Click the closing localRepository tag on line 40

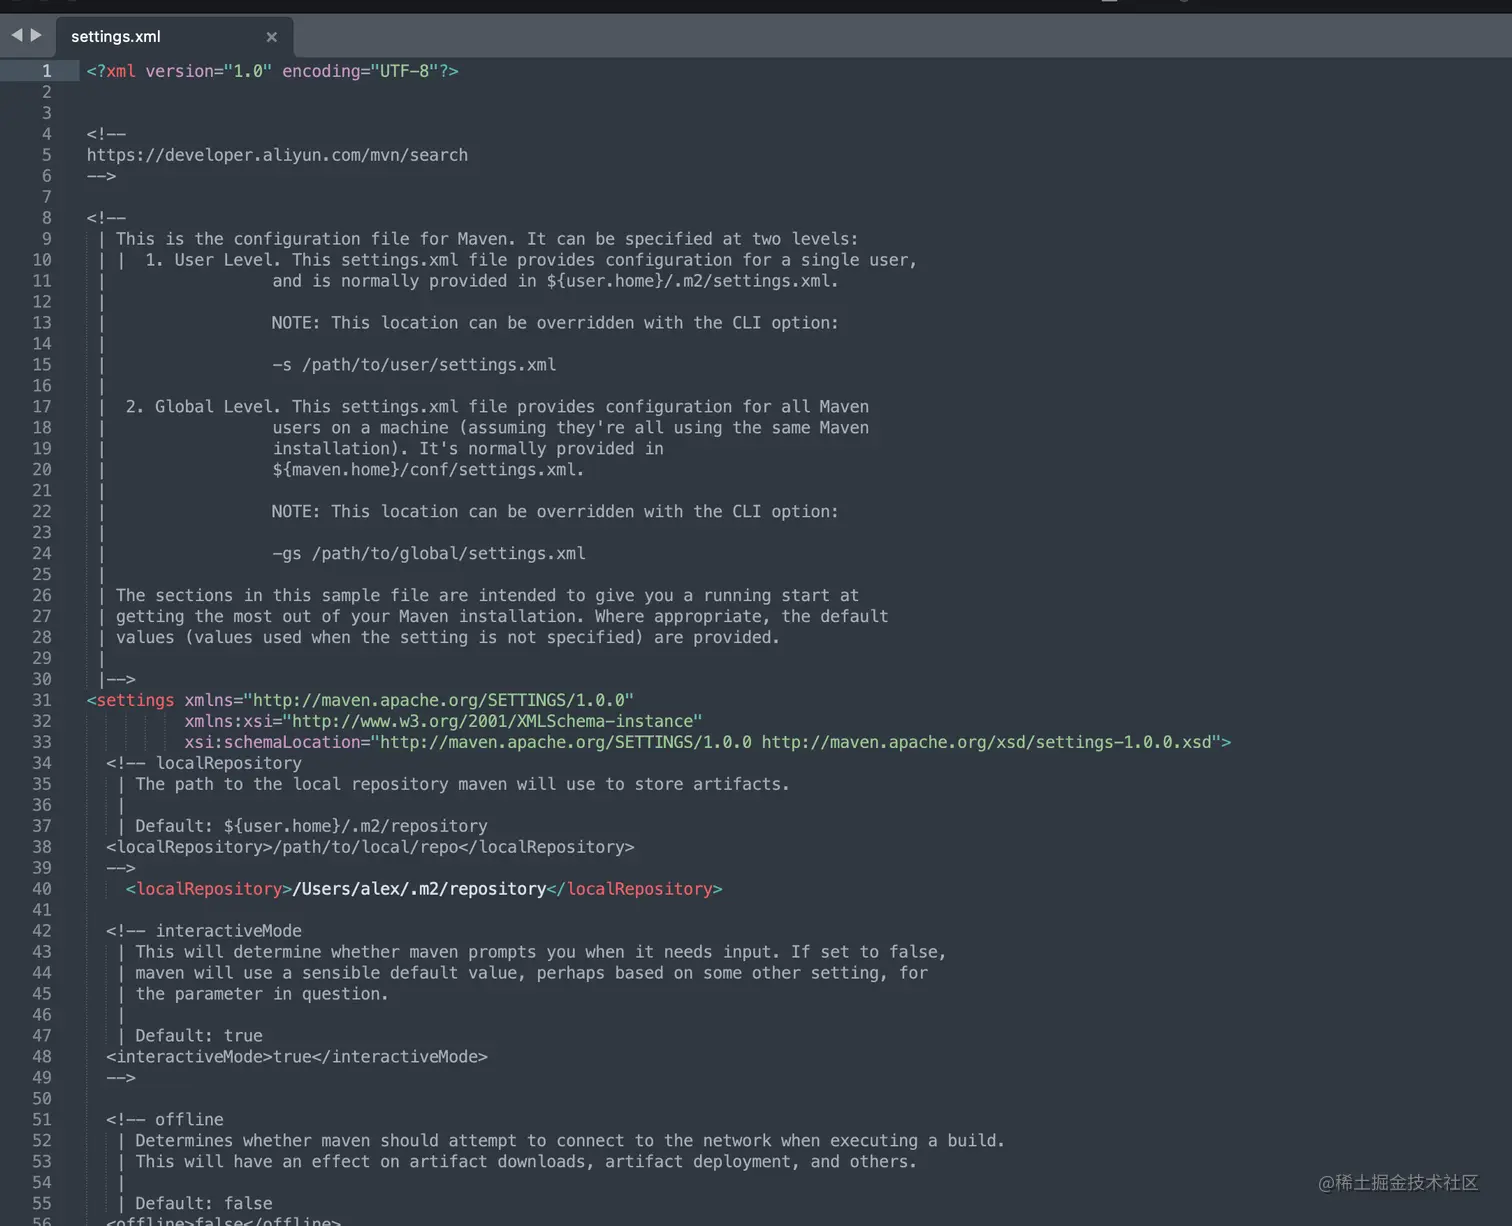pyautogui.click(x=635, y=889)
